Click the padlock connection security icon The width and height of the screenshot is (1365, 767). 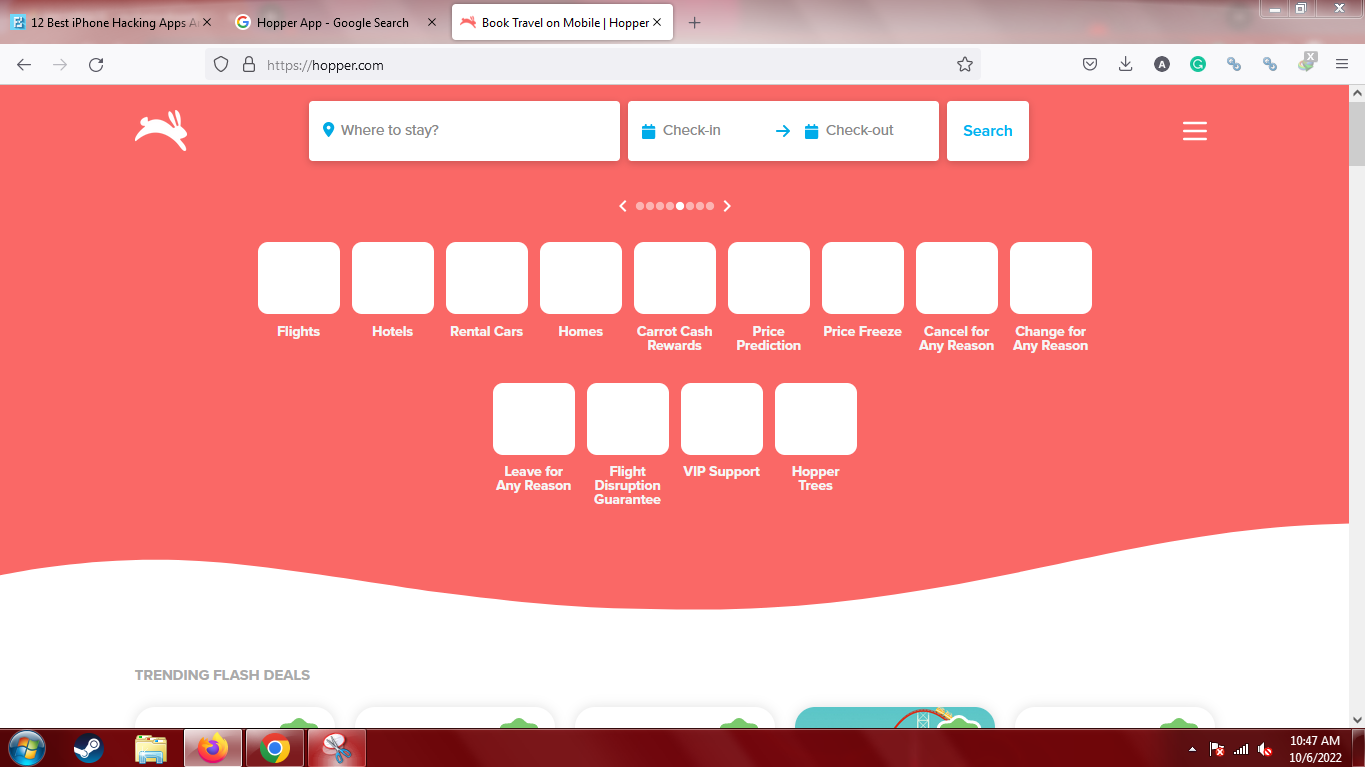tap(249, 64)
